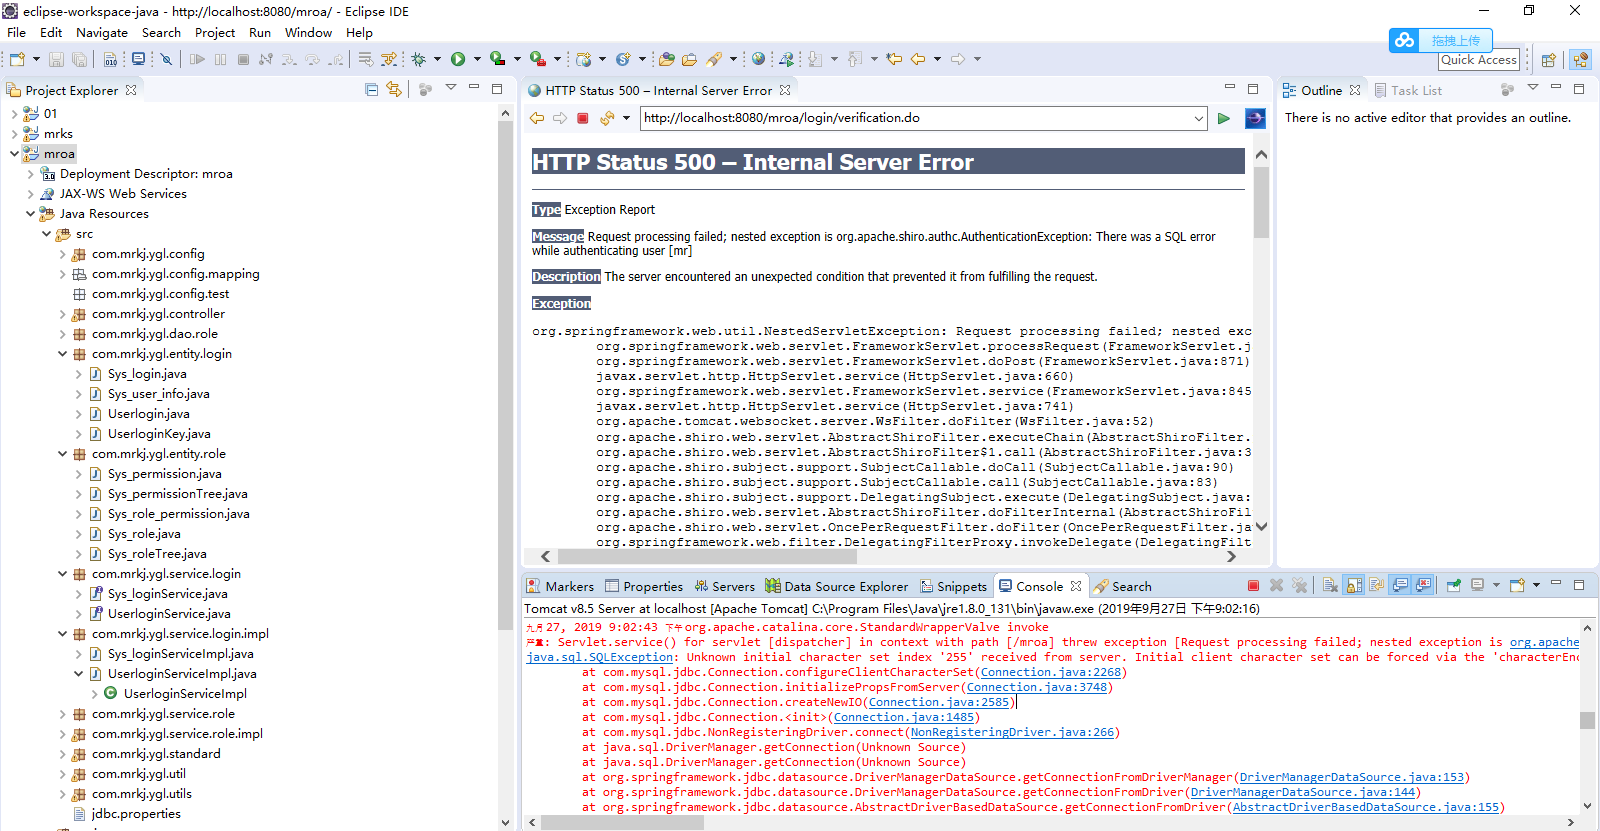This screenshot has width=1600, height=831.
Task: Click the green Go to URL arrow
Action: pyautogui.click(x=1223, y=118)
